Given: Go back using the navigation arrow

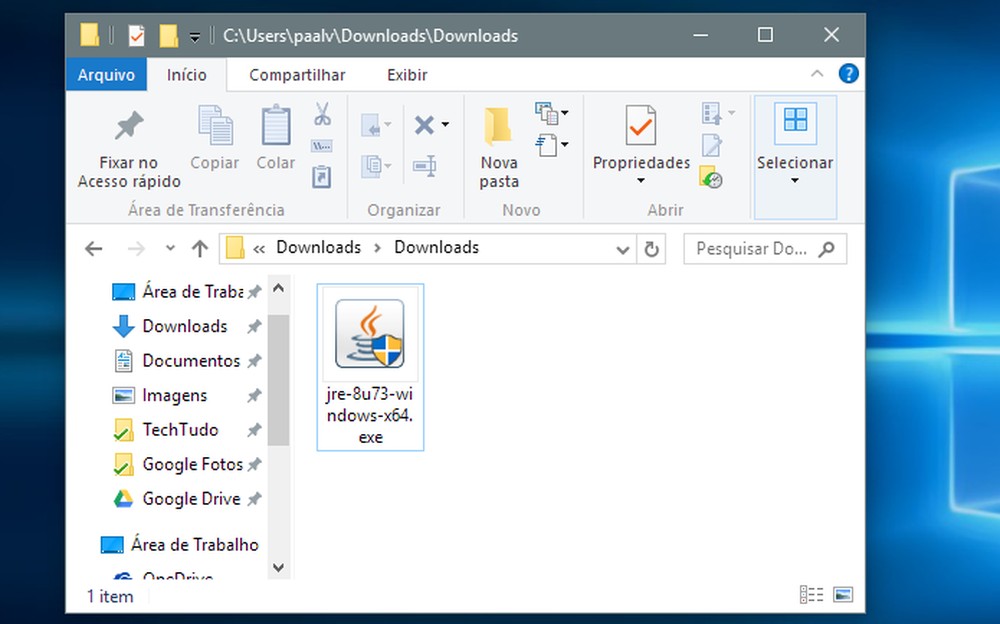Looking at the screenshot, I should [93, 248].
